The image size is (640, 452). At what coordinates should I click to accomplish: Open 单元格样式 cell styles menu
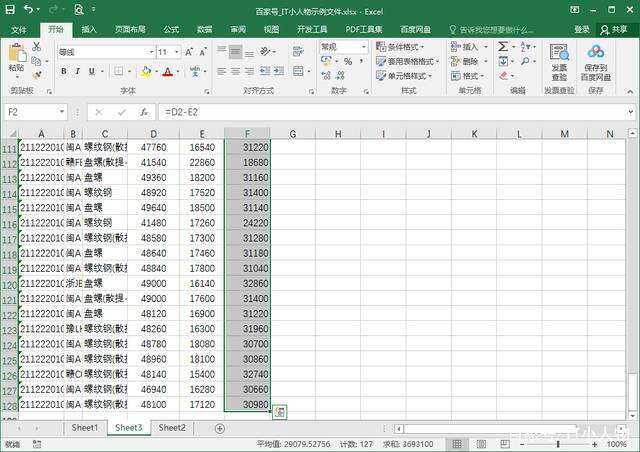pos(403,76)
